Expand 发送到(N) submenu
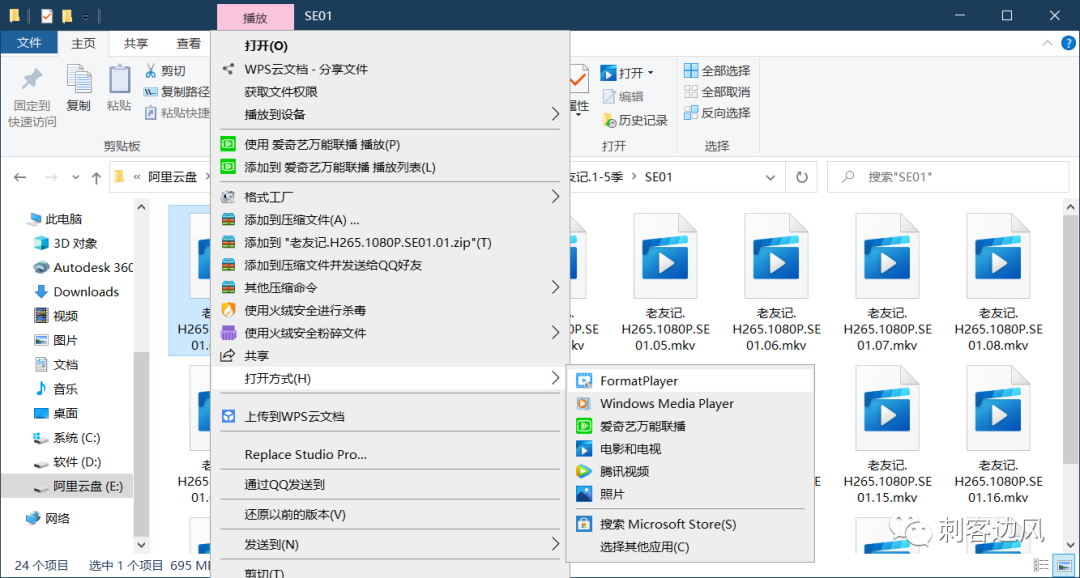 point(390,545)
